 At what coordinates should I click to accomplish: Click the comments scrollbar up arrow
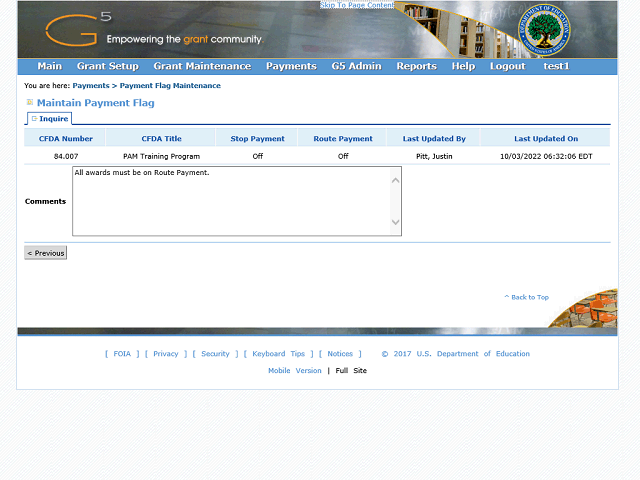pos(395,180)
